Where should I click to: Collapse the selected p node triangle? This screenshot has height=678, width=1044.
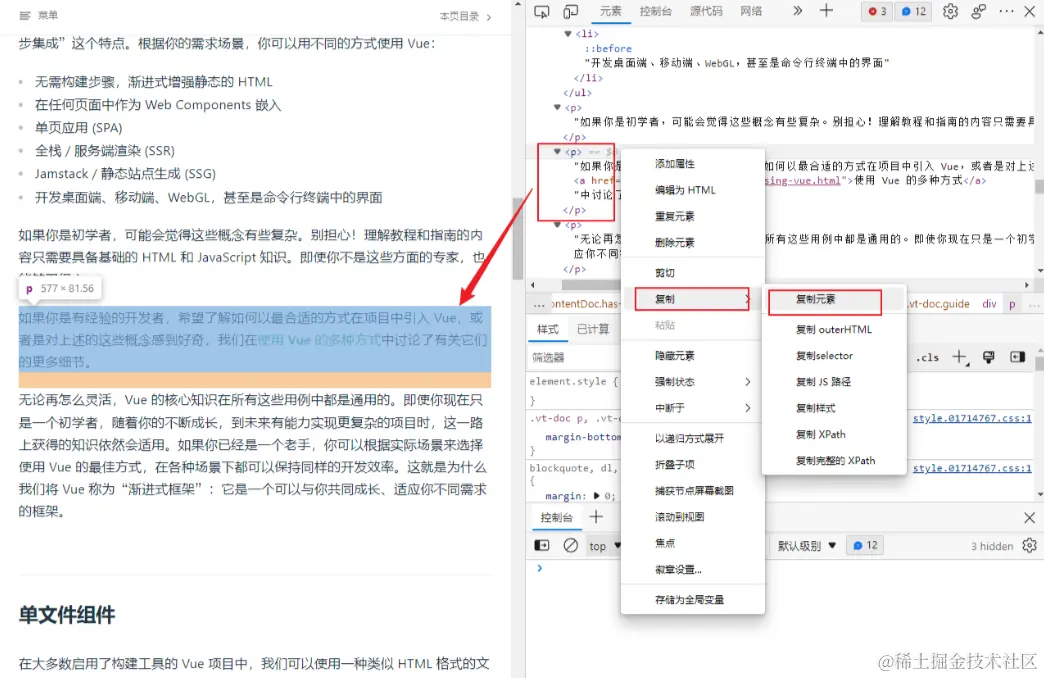tap(557, 152)
